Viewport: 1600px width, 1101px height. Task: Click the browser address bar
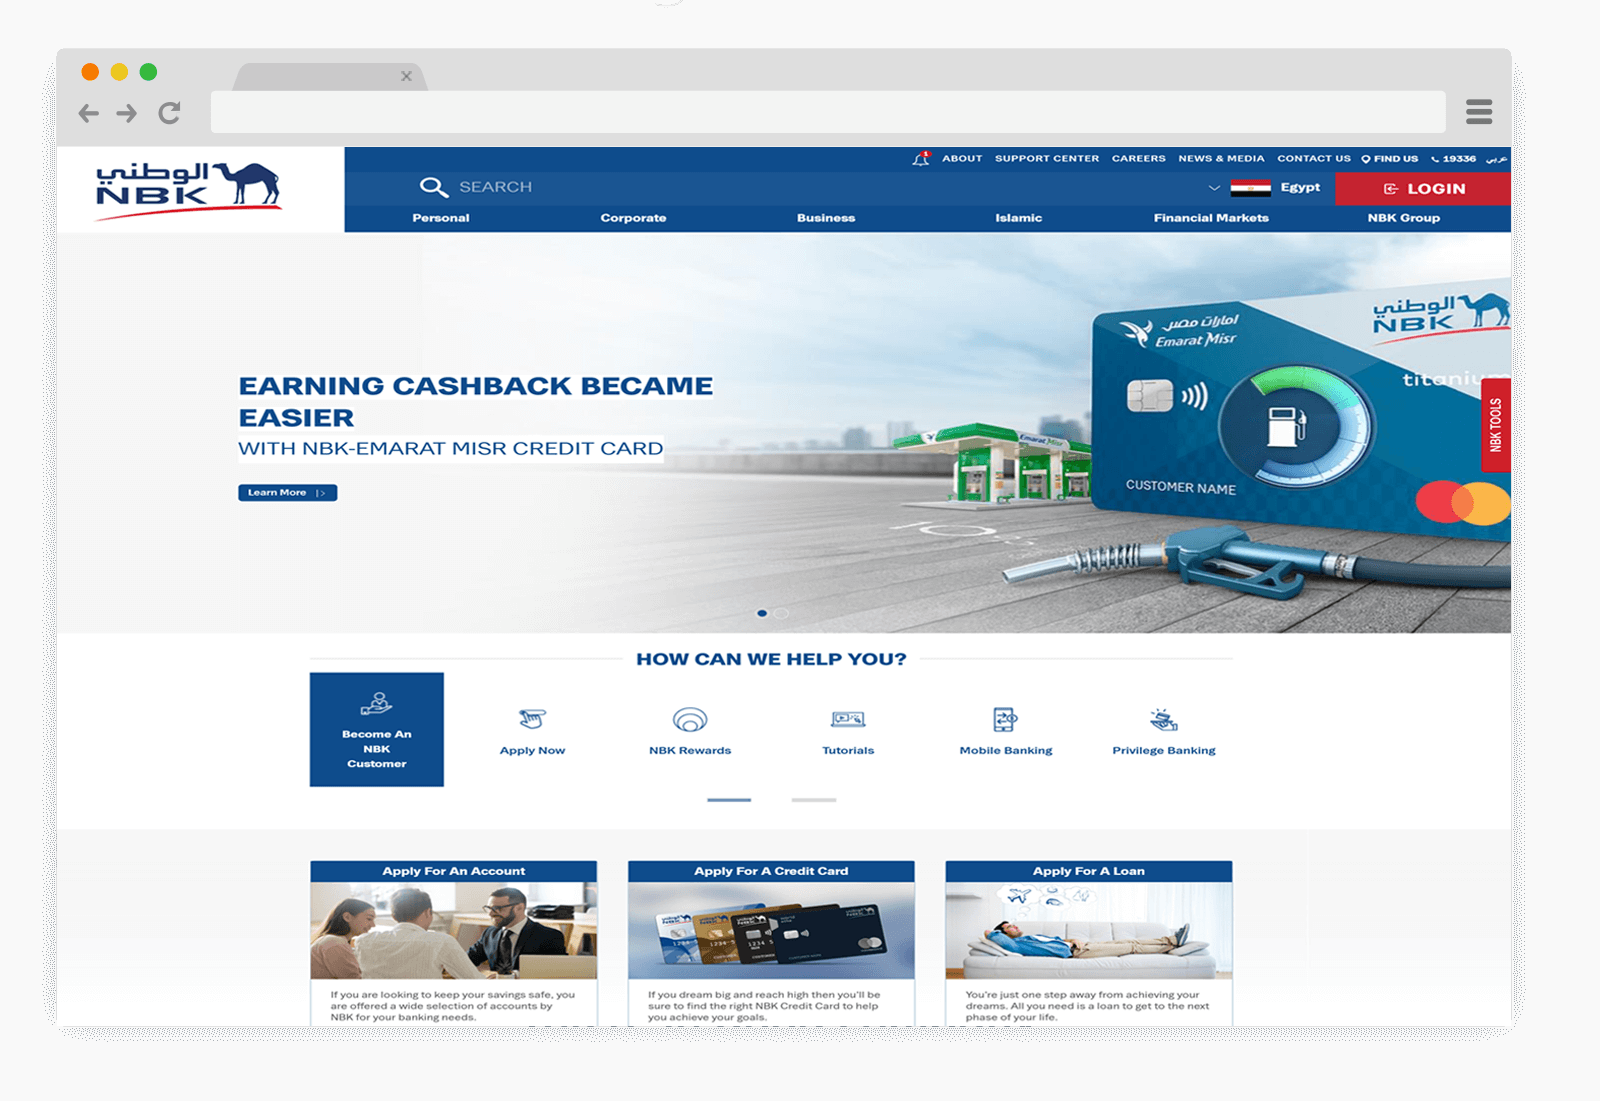point(828,112)
